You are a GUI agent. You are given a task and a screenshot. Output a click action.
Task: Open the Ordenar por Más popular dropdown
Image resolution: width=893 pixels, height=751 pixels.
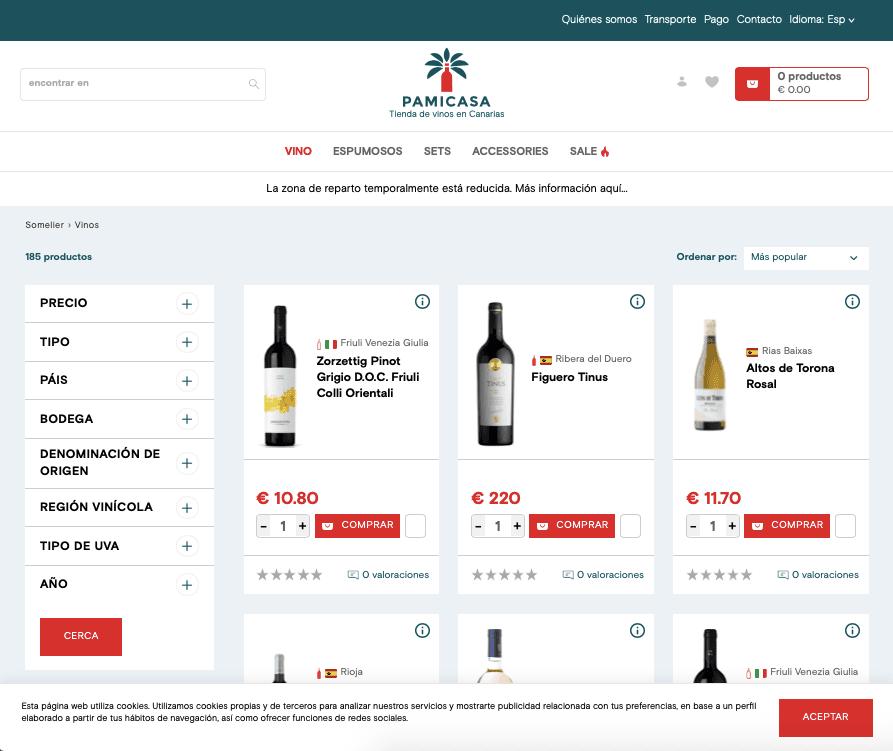(x=804, y=257)
